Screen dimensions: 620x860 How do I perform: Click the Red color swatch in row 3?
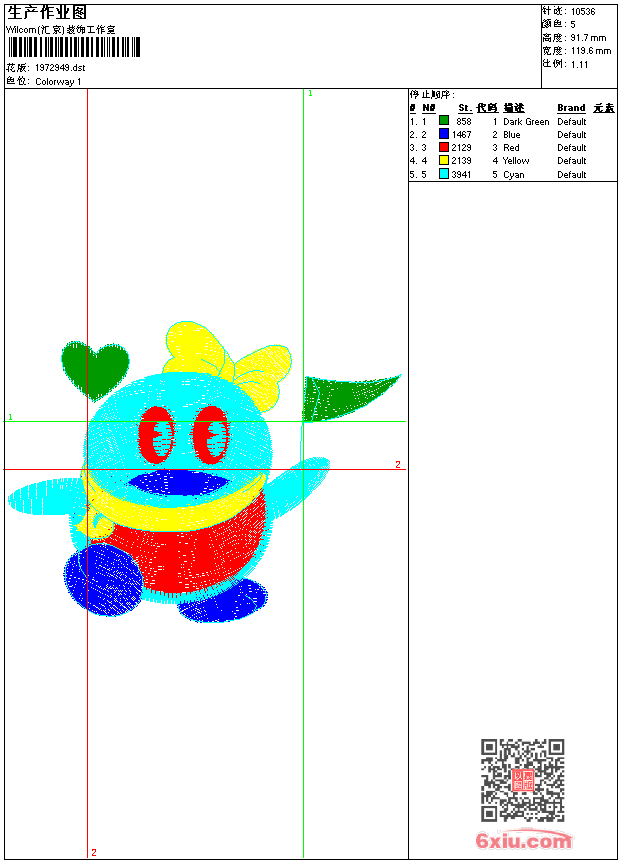tap(444, 147)
